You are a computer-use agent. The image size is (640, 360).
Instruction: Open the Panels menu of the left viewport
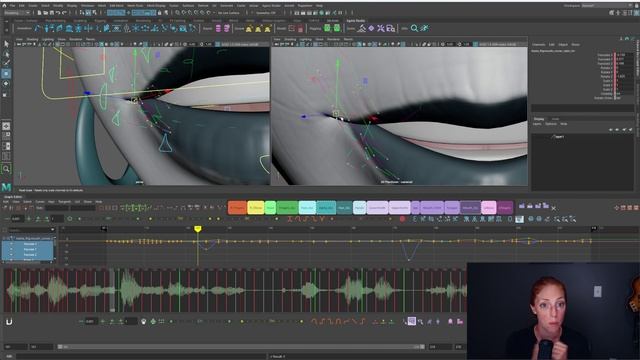tap(90, 39)
